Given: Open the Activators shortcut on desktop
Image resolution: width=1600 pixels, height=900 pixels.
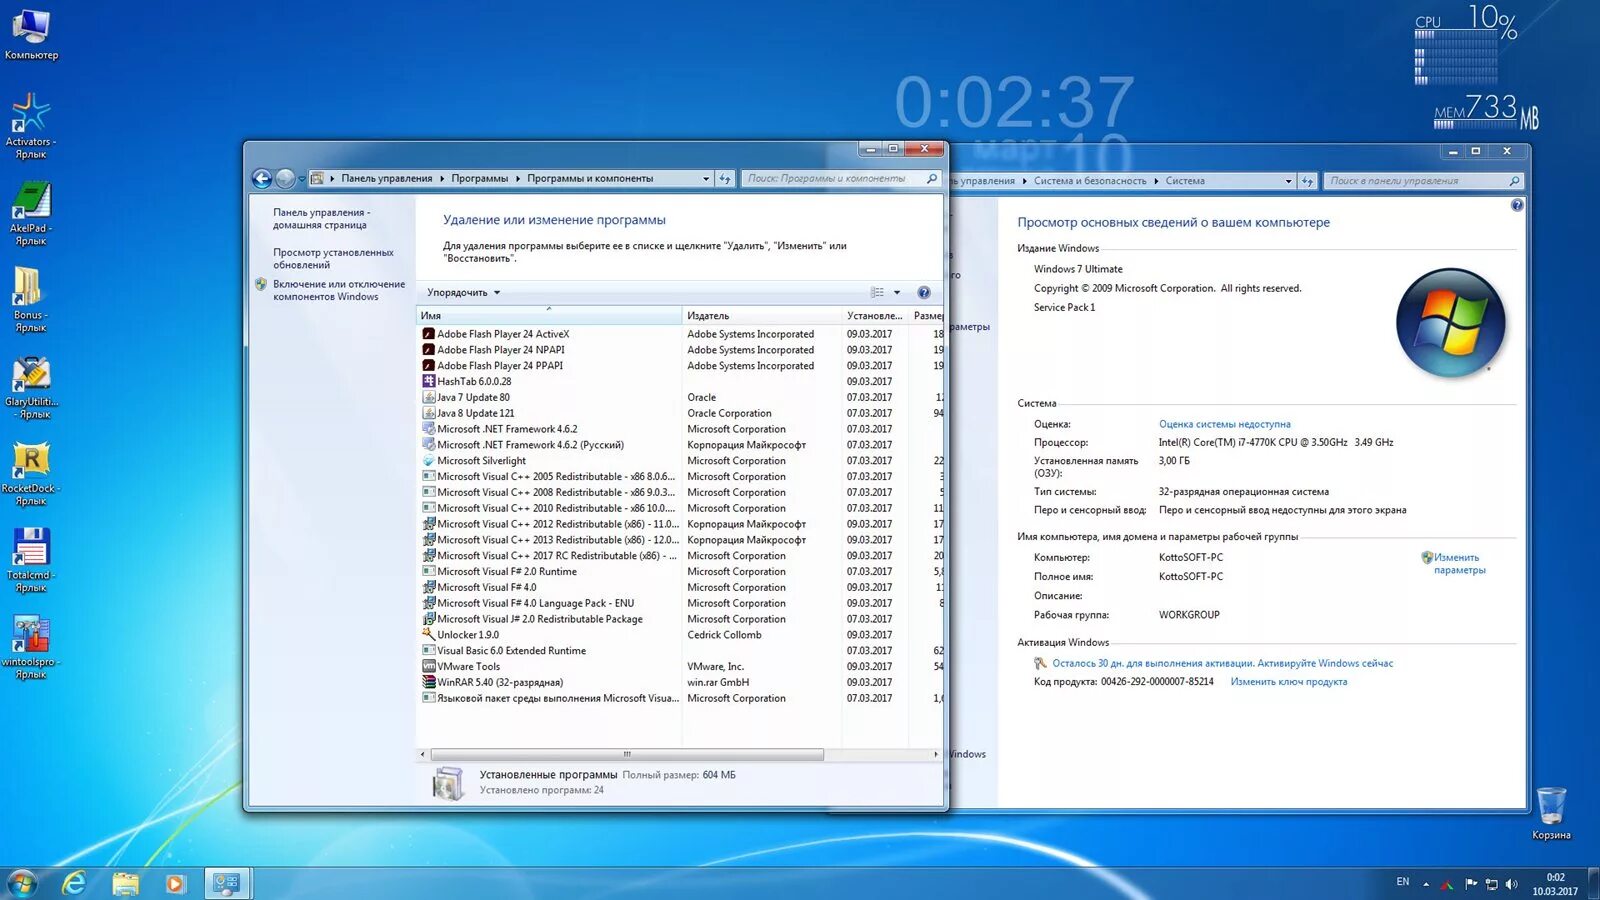Looking at the screenshot, I should 31,126.
